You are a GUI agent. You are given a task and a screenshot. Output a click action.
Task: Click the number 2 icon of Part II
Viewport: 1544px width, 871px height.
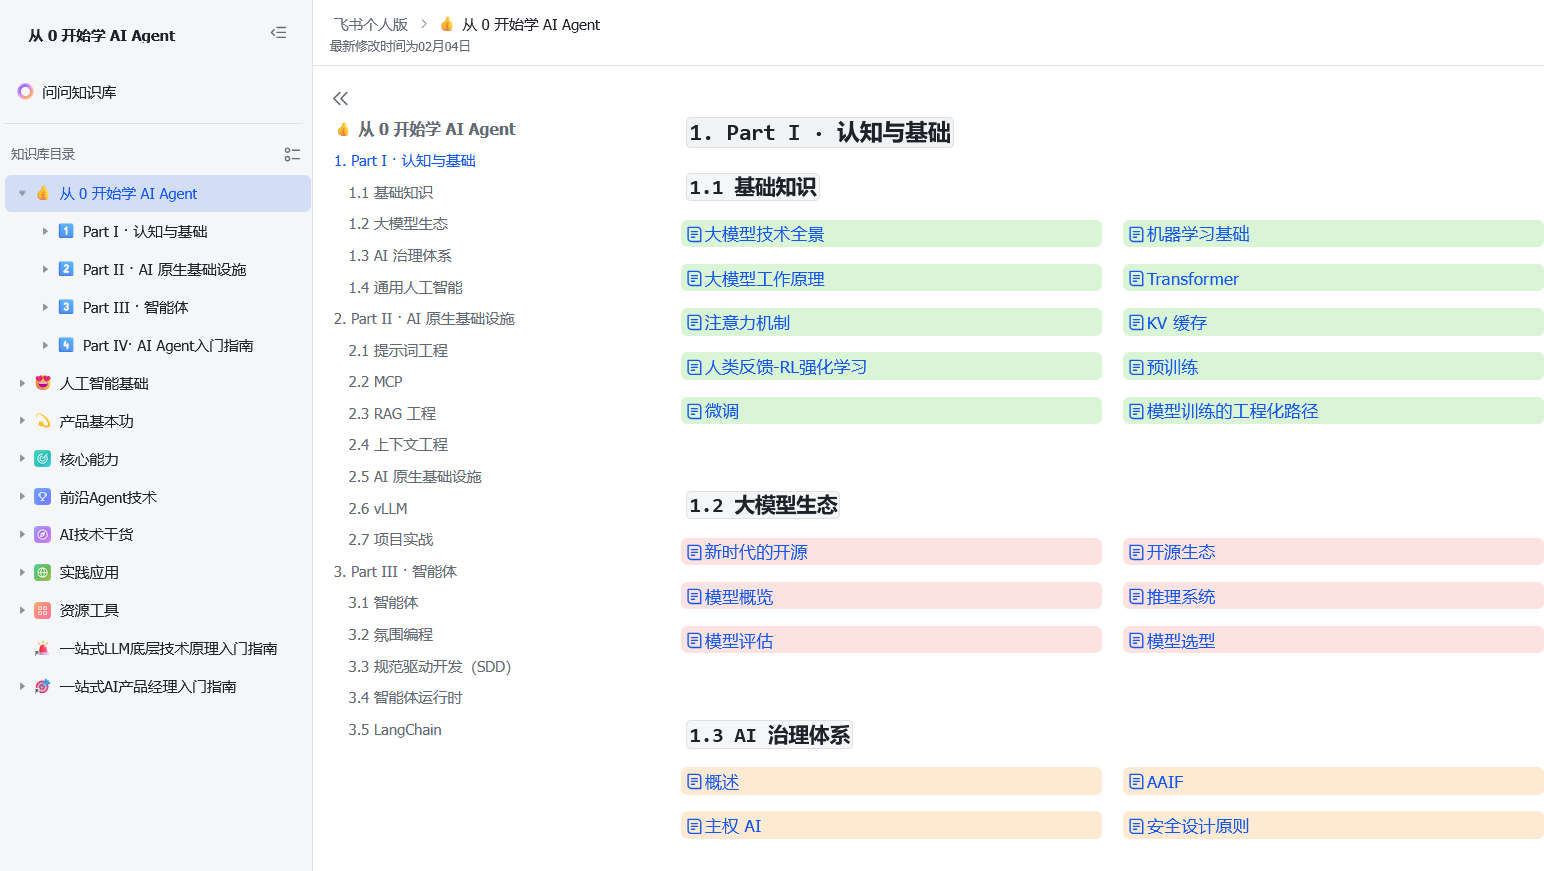click(66, 269)
